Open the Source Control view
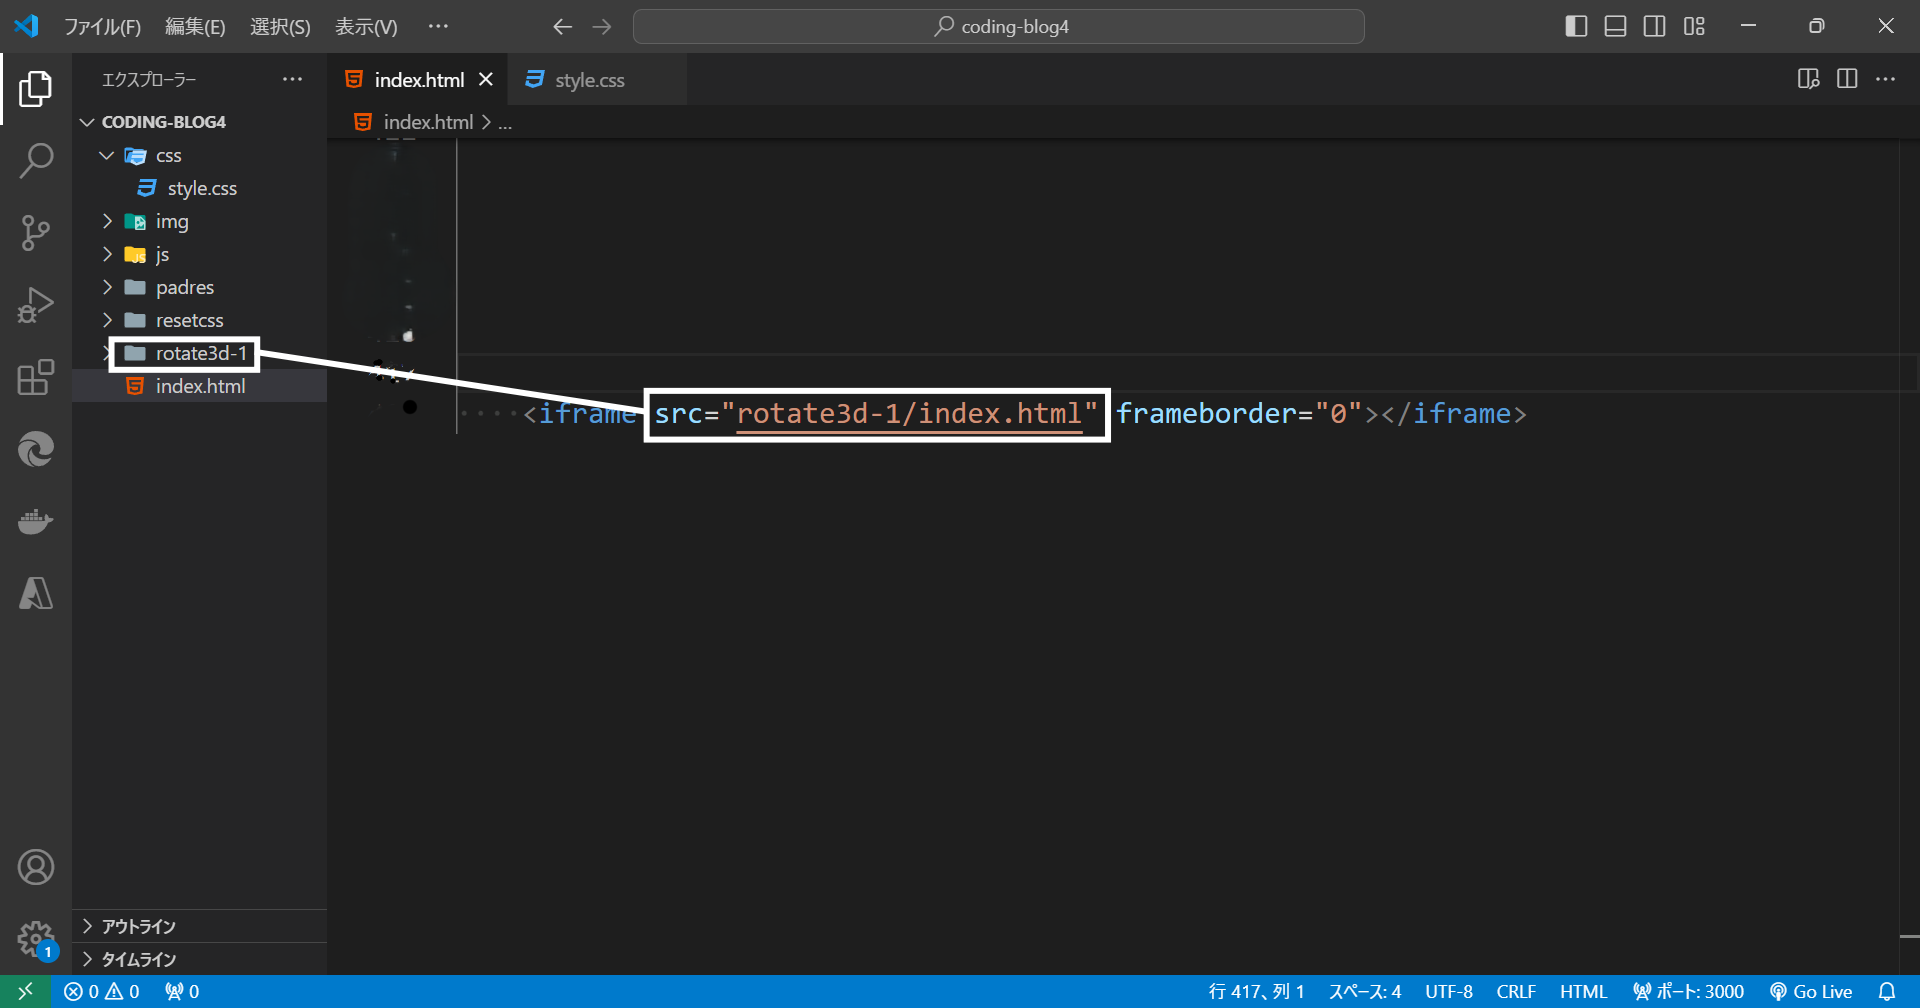1920x1008 pixels. pyautogui.click(x=36, y=233)
